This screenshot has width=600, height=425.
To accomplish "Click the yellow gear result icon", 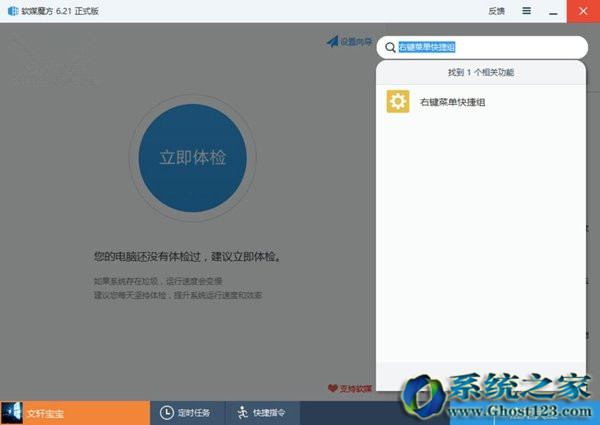I will [x=398, y=102].
